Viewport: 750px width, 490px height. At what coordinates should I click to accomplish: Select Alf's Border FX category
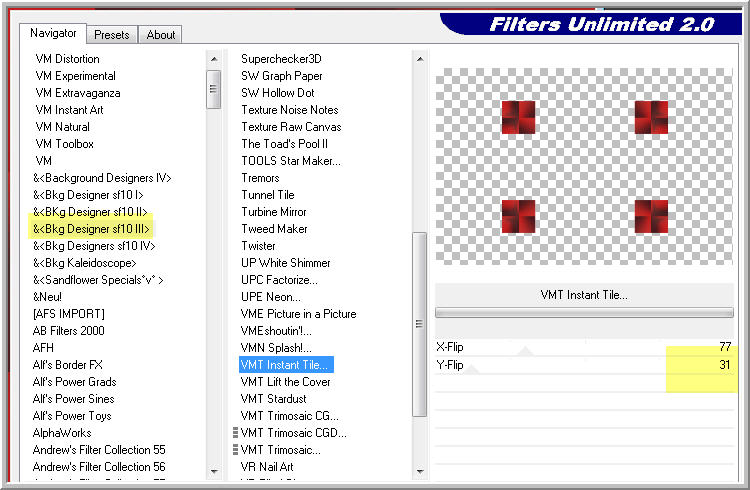point(67,365)
